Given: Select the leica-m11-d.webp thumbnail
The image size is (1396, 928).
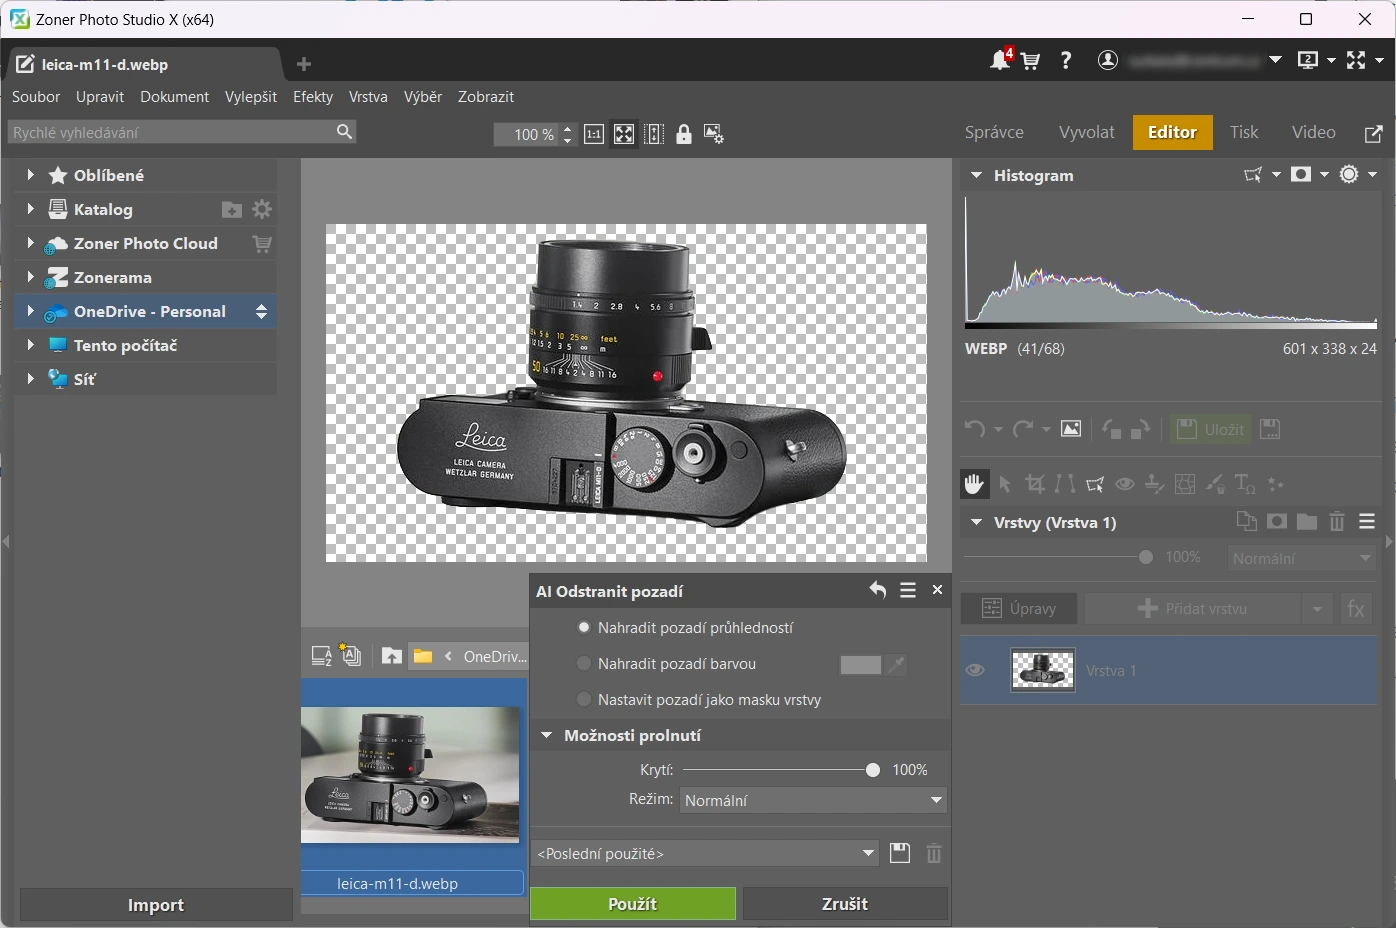Looking at the screenshot, I should 411,776.
